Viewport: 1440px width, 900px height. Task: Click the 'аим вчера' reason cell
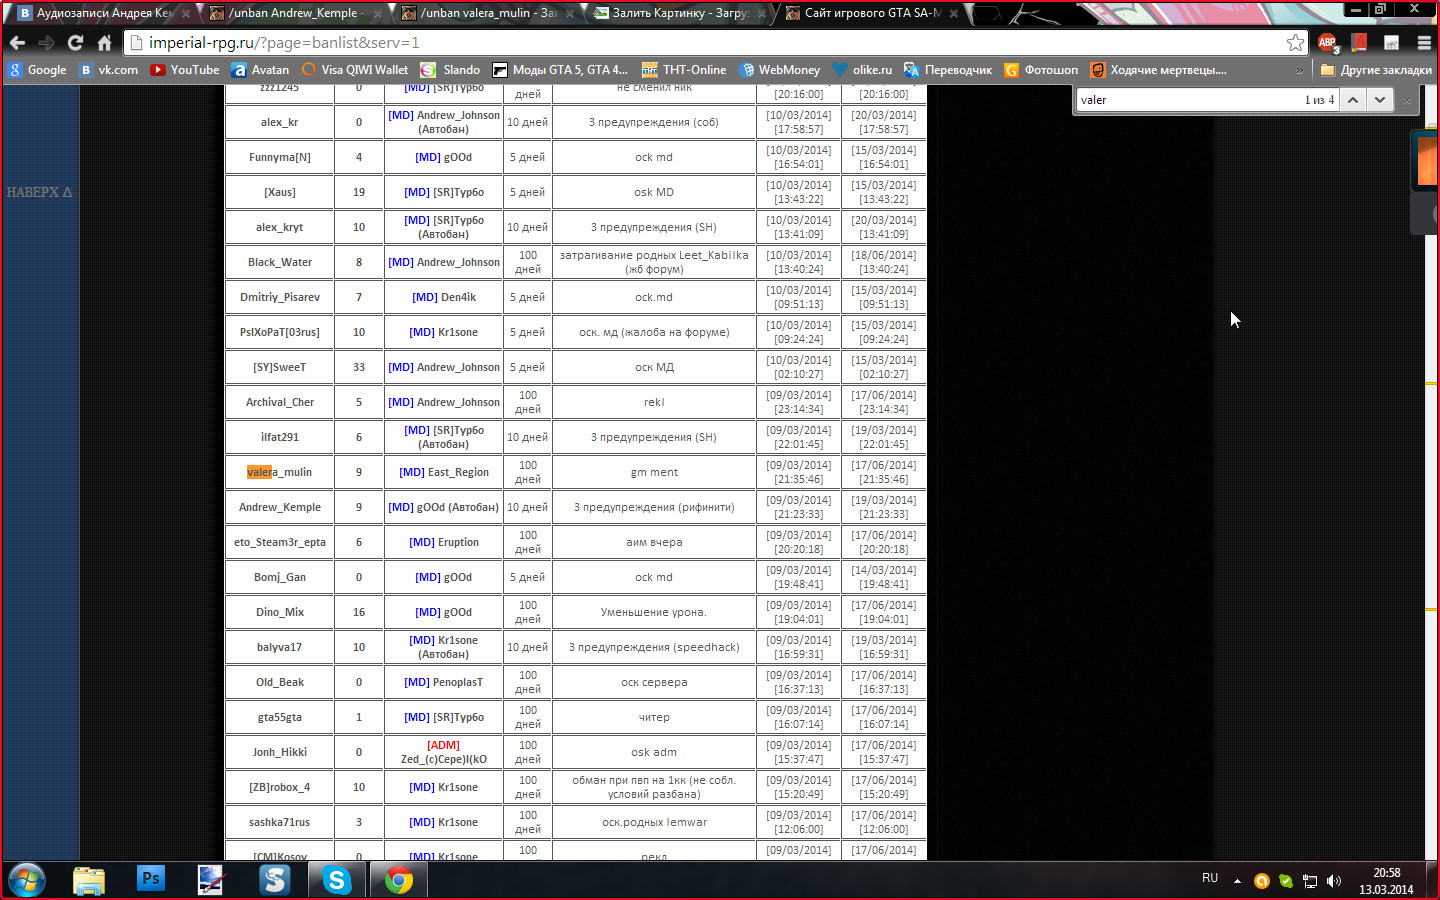click(654, 542)
